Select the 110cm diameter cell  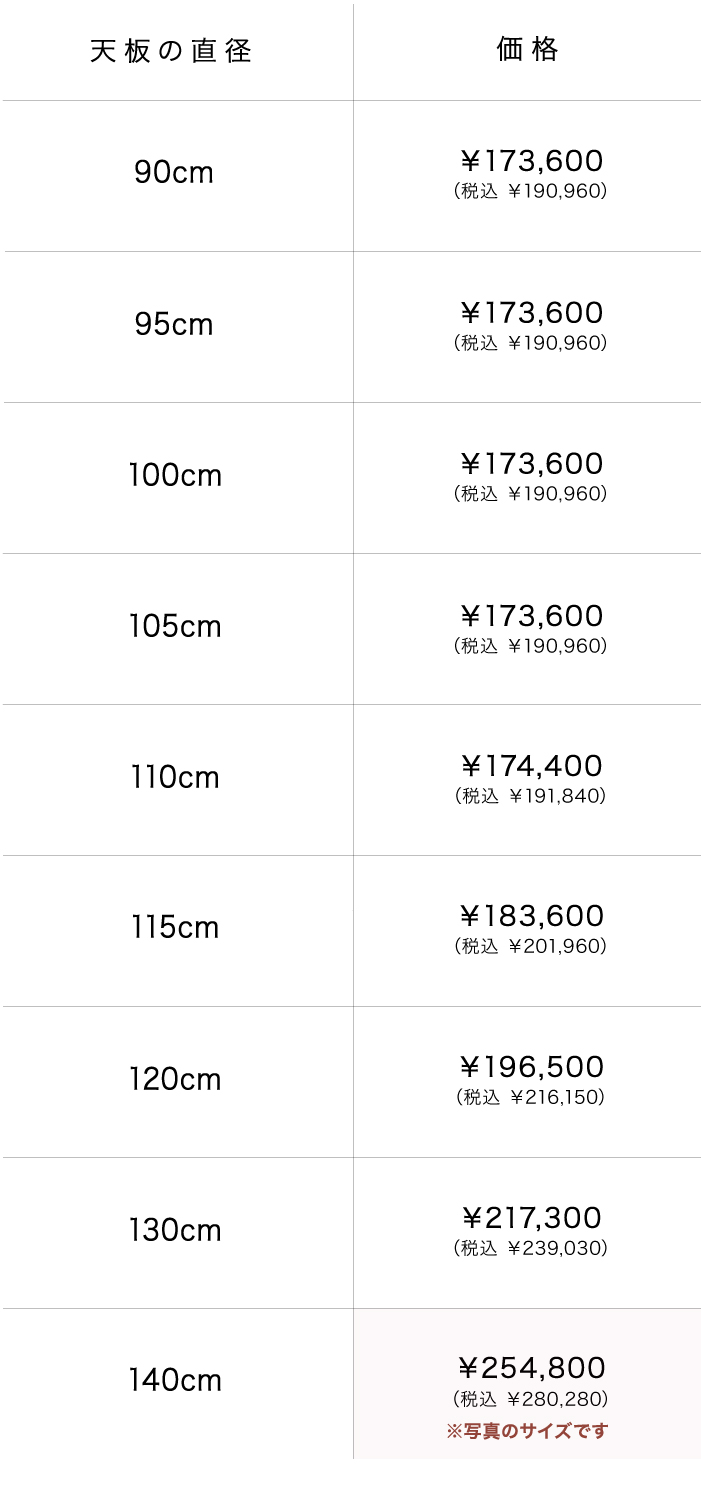click(x=174, y=778)
